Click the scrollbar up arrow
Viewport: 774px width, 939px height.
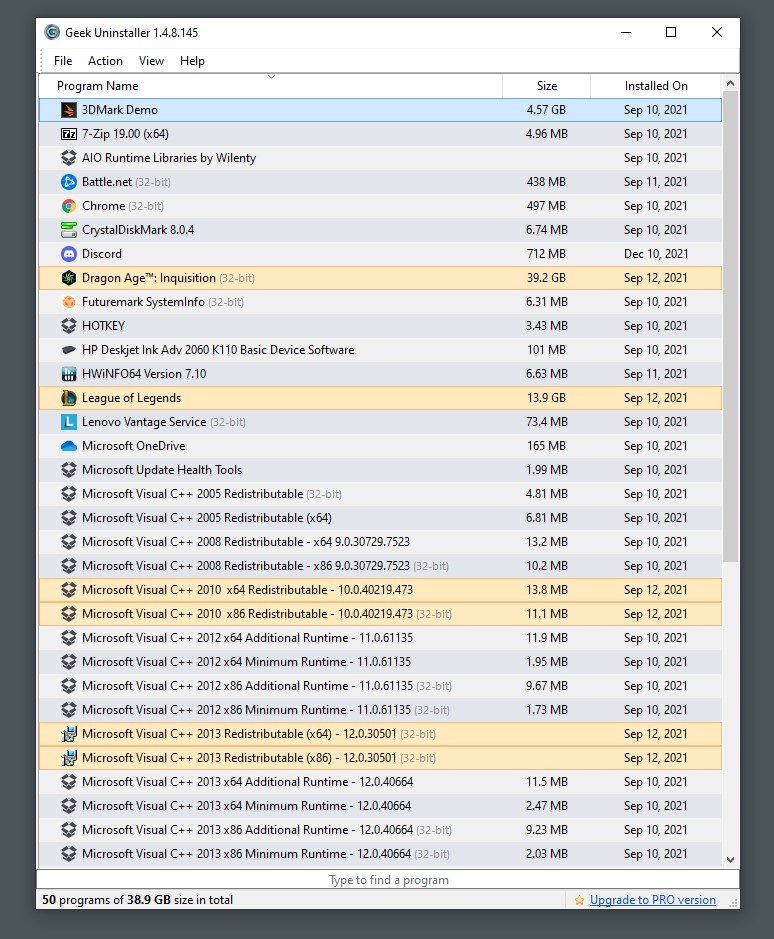point(730,83)
